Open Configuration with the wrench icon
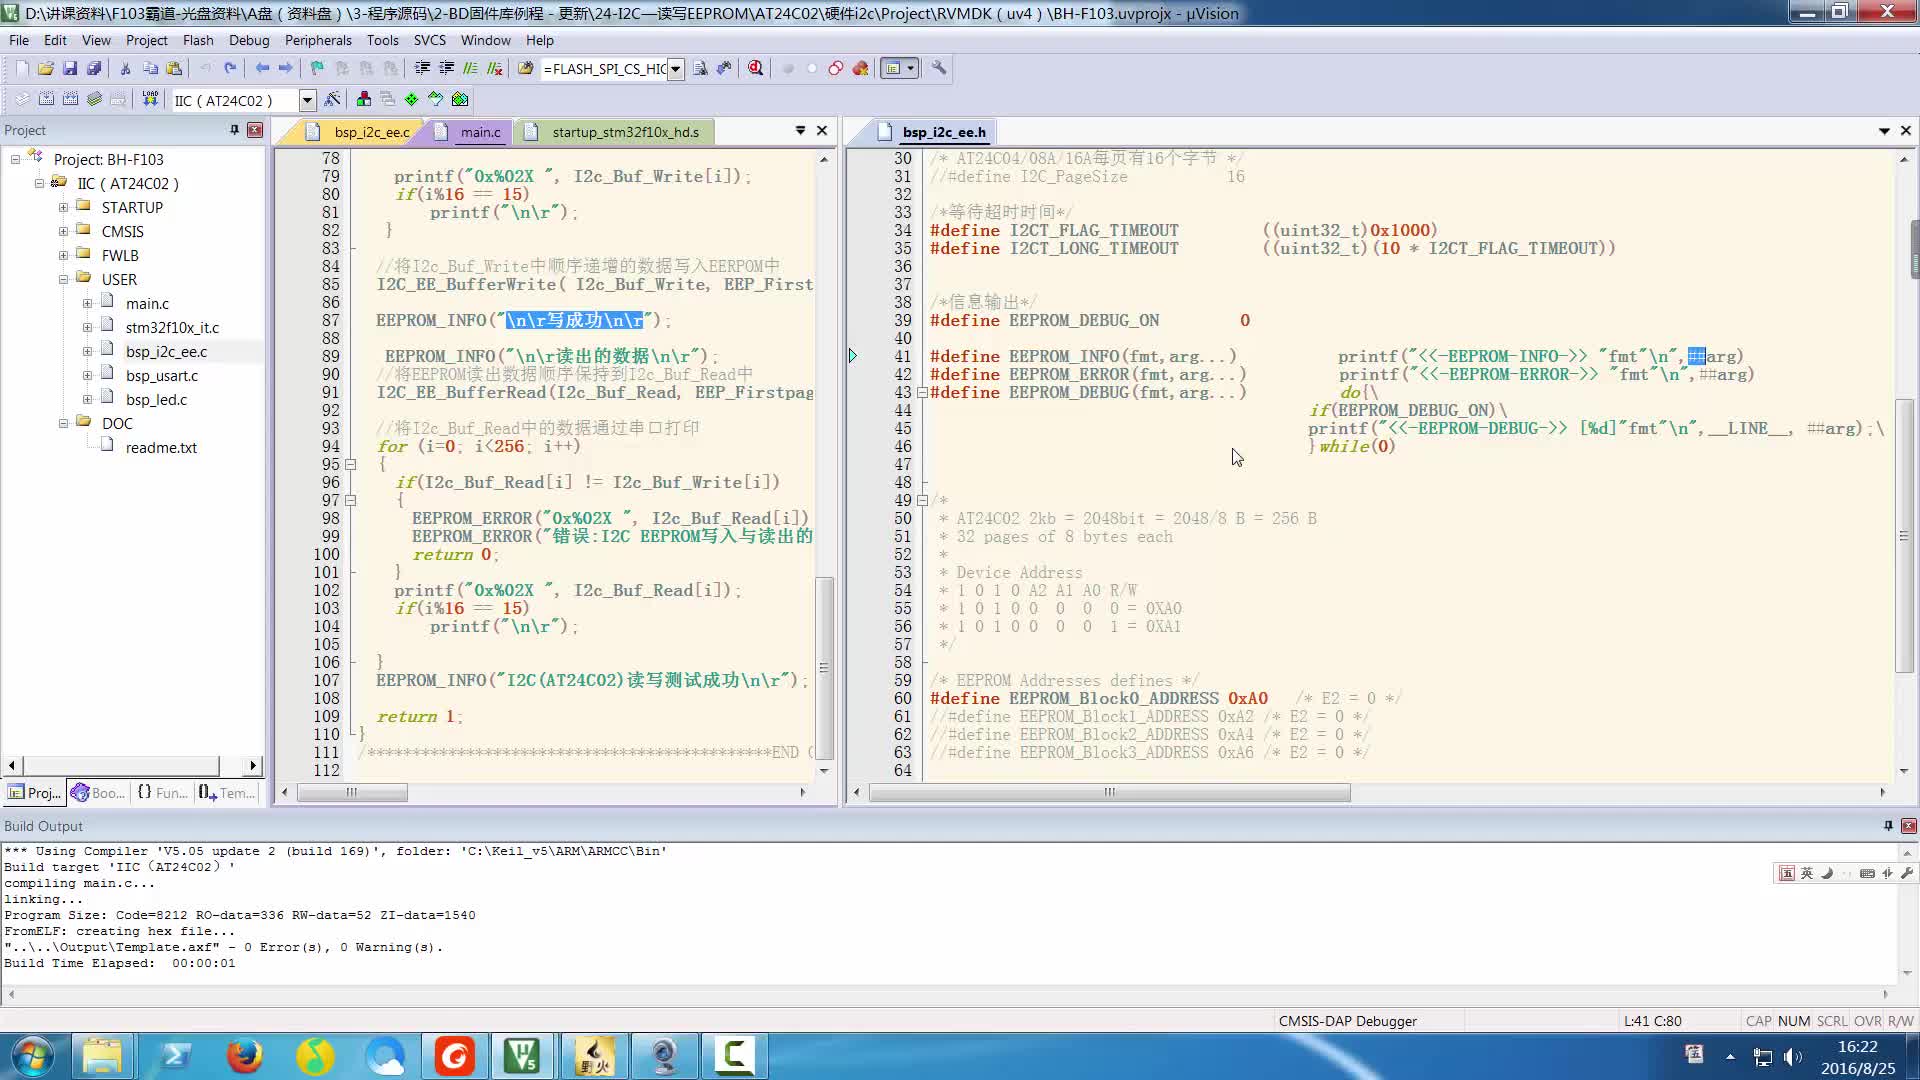Viewport: 1920px width, 1080px height. click(939, 68)
